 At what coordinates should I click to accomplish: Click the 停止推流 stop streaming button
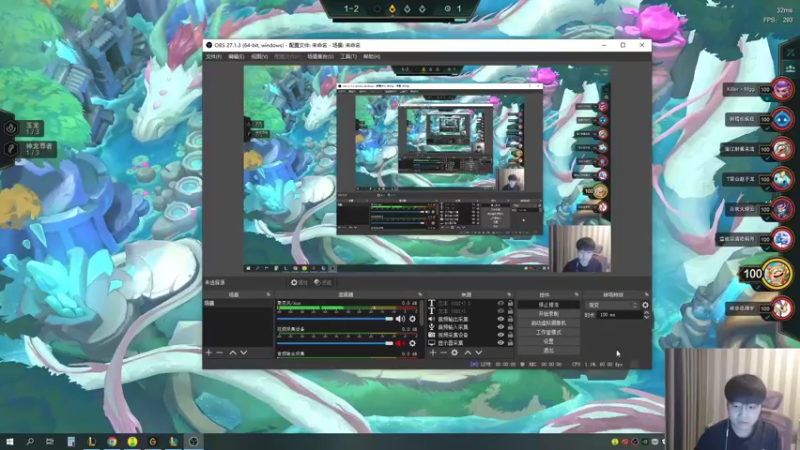coord(548,305)
